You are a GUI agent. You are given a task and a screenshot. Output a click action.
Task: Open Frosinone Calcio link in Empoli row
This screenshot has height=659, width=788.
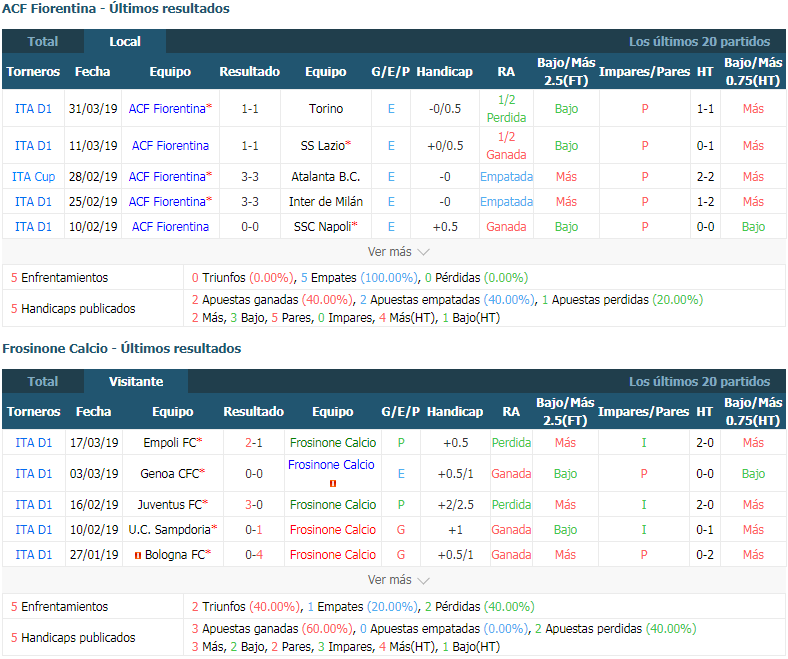333,443
